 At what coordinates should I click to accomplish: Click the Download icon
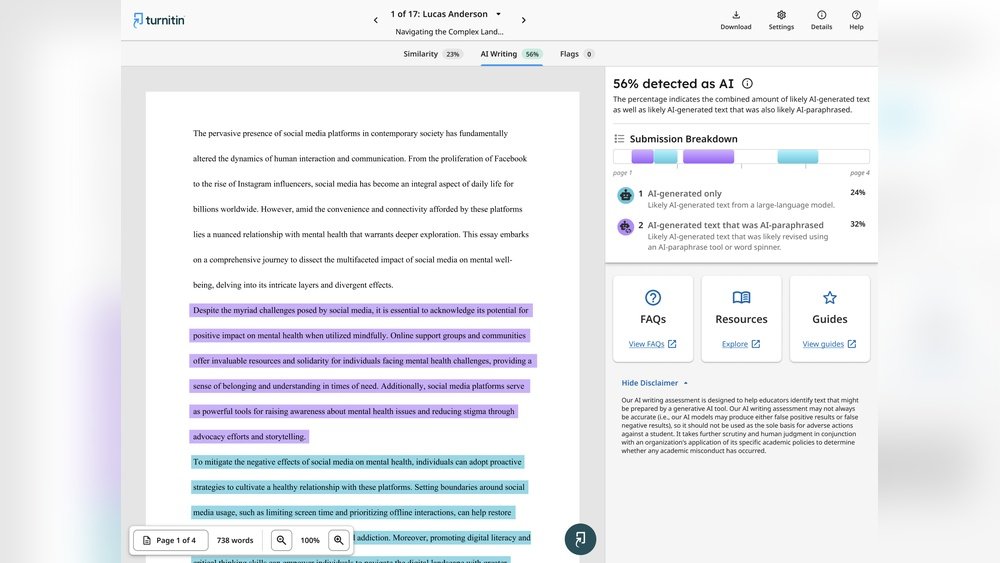pyautogui.click(x=736, y=15)
